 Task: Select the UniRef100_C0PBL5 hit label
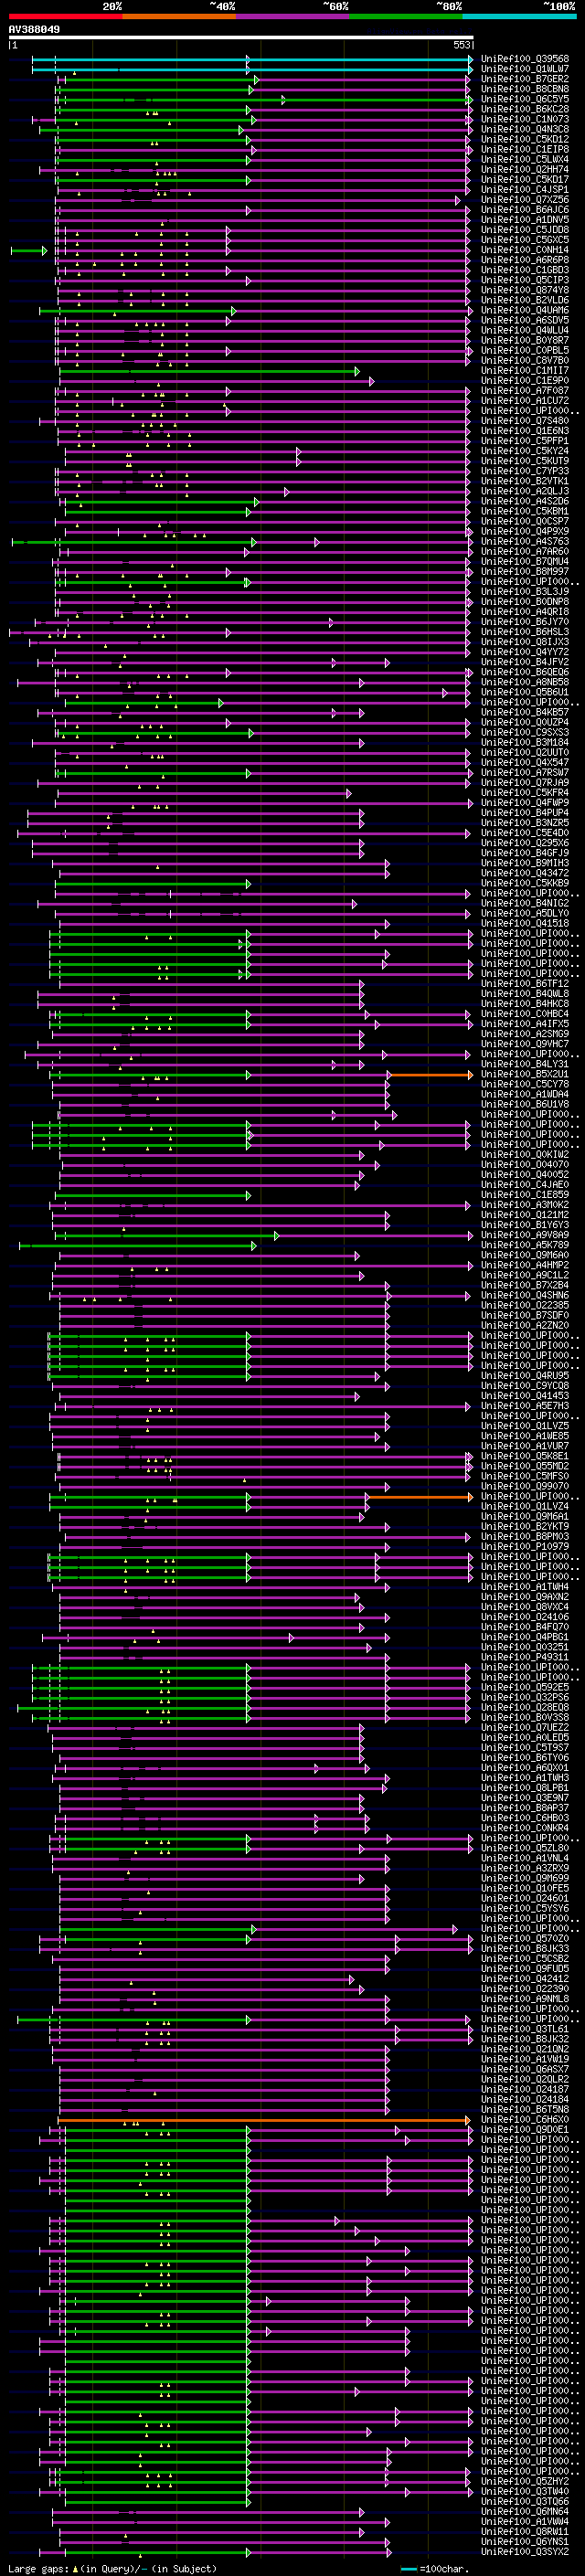[524, 351]
